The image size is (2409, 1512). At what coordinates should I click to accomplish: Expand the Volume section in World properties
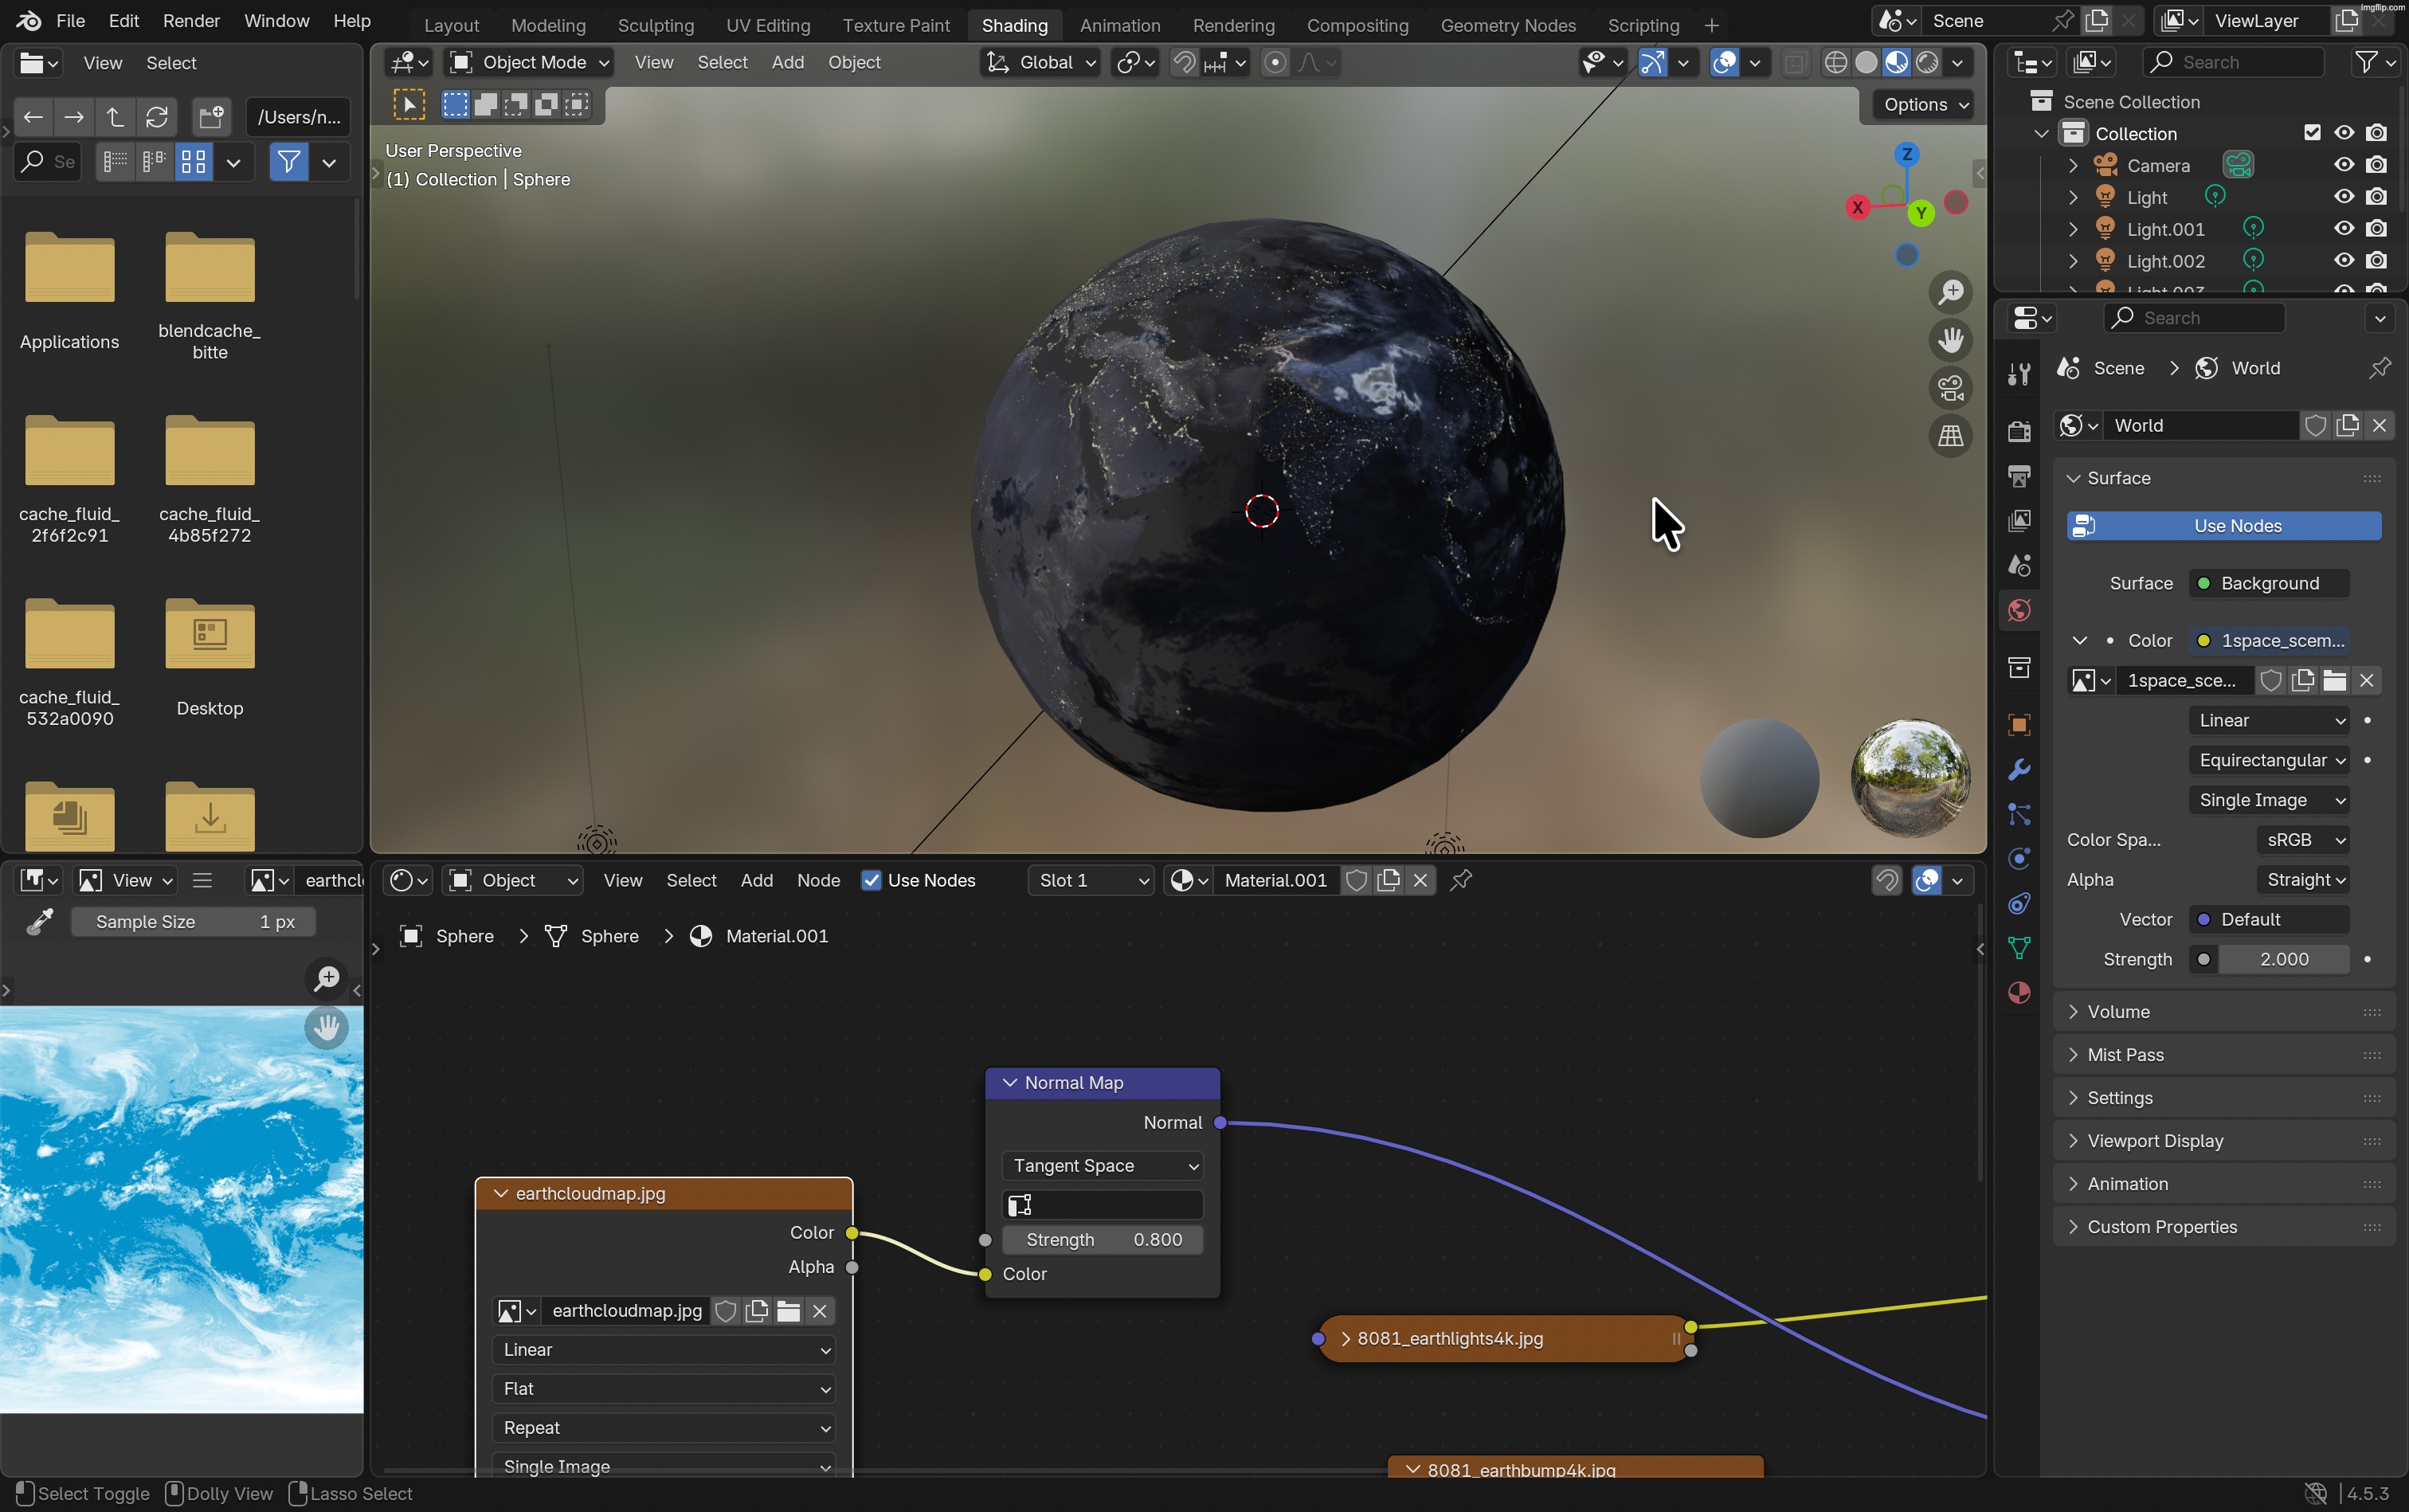click(2119, 1011)
